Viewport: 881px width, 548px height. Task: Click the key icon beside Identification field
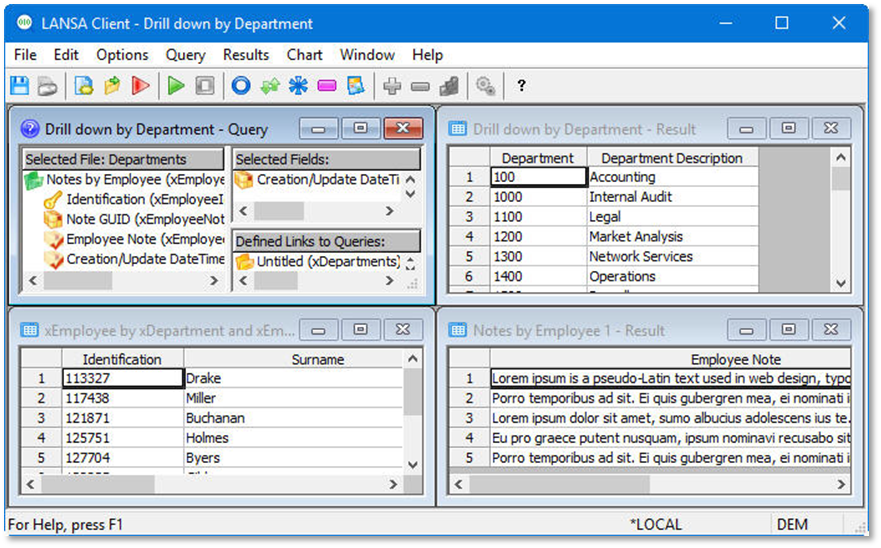pos(53,200)
